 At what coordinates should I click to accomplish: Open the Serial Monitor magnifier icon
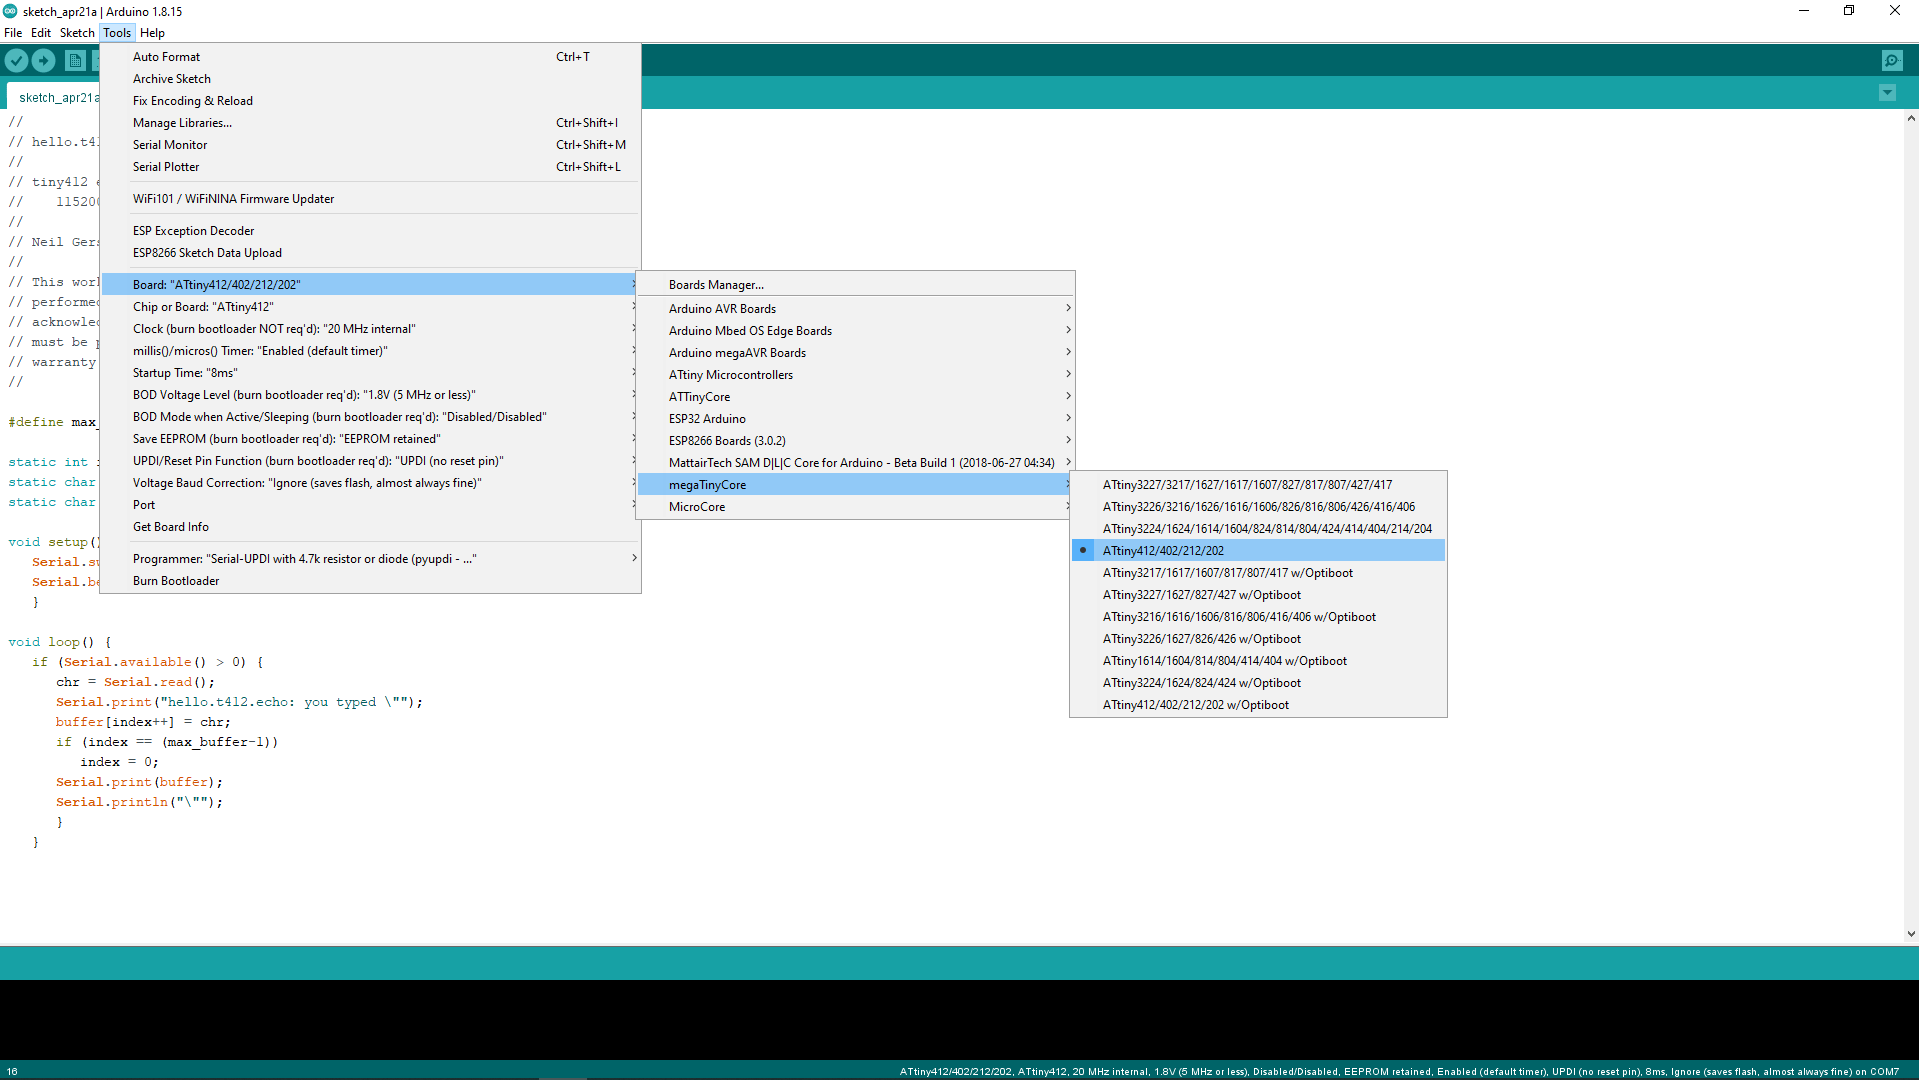[1892, 61]
